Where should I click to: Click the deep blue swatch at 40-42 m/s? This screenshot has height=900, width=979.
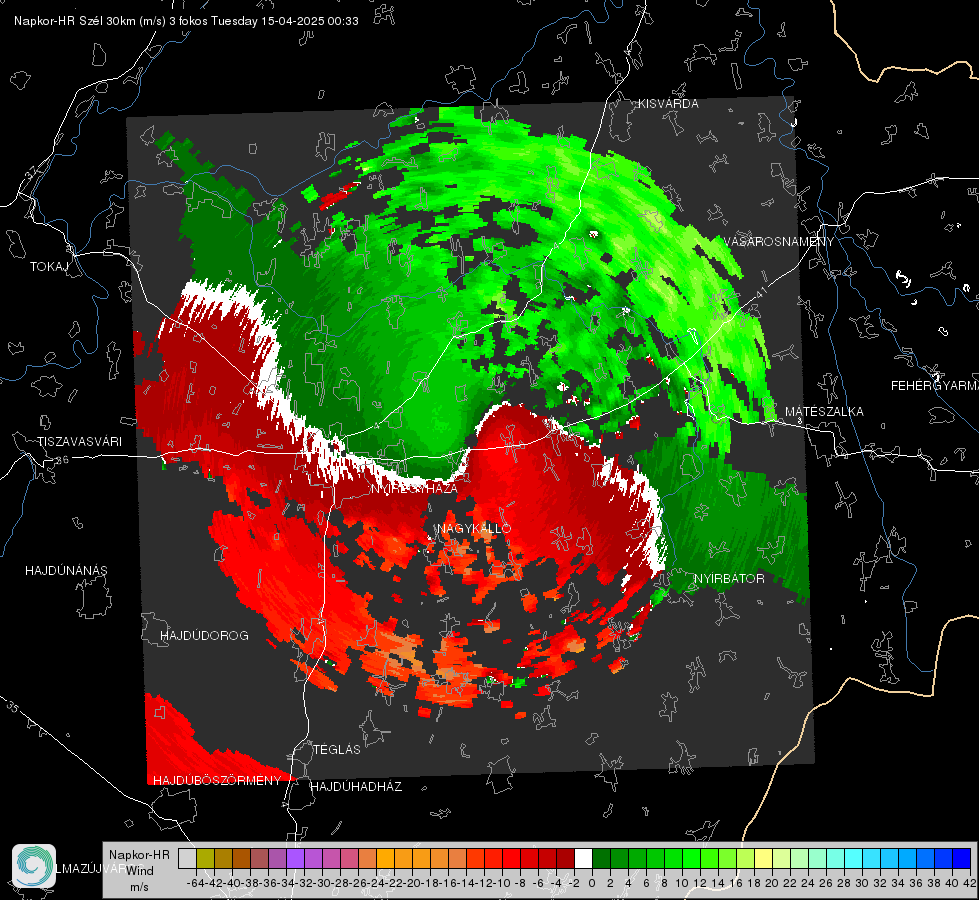962,858
